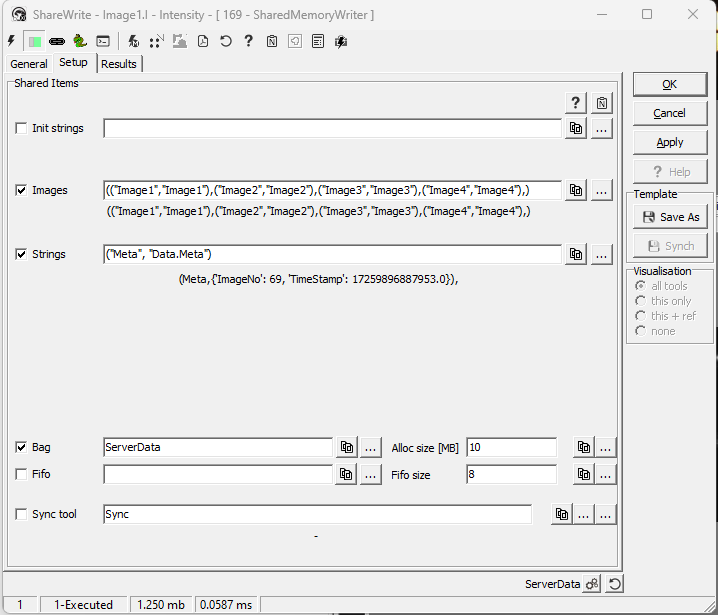Click the four dots with N icon

coord(157,42)
